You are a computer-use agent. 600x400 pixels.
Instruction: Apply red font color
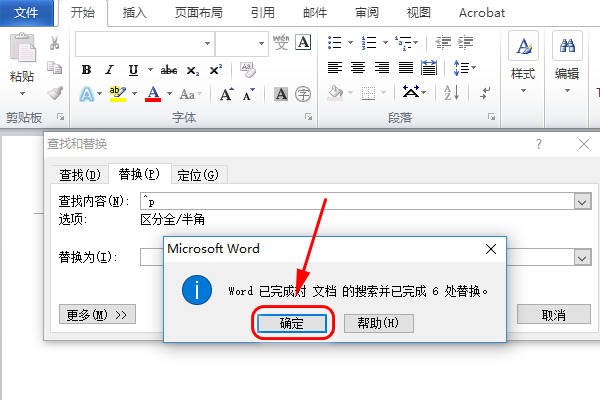point(153,94)
